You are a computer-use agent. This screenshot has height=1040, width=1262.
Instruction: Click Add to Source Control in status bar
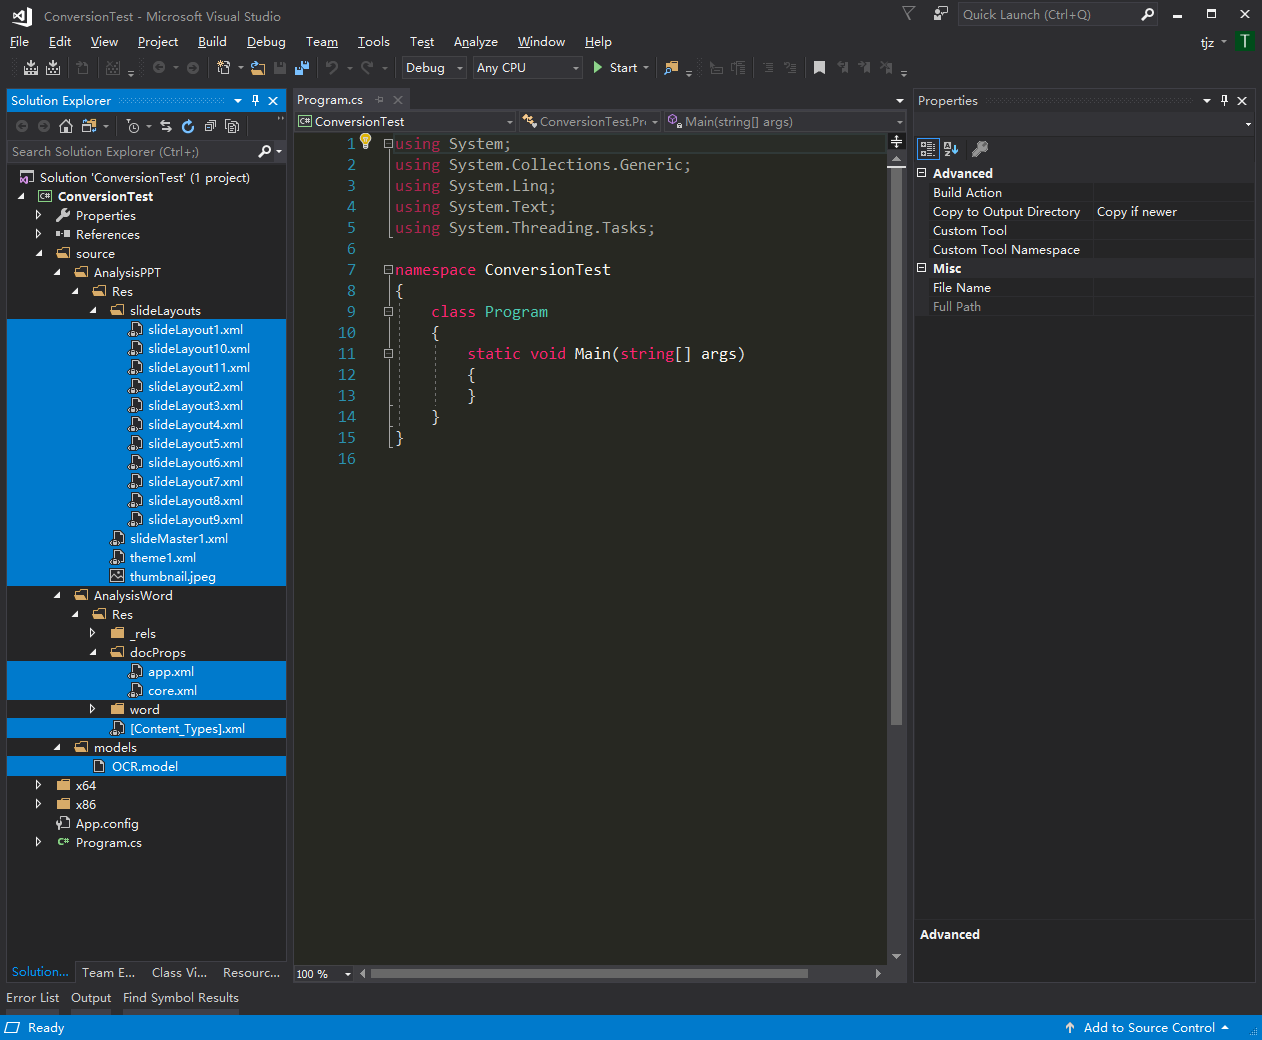(x=1148, y=1027)
